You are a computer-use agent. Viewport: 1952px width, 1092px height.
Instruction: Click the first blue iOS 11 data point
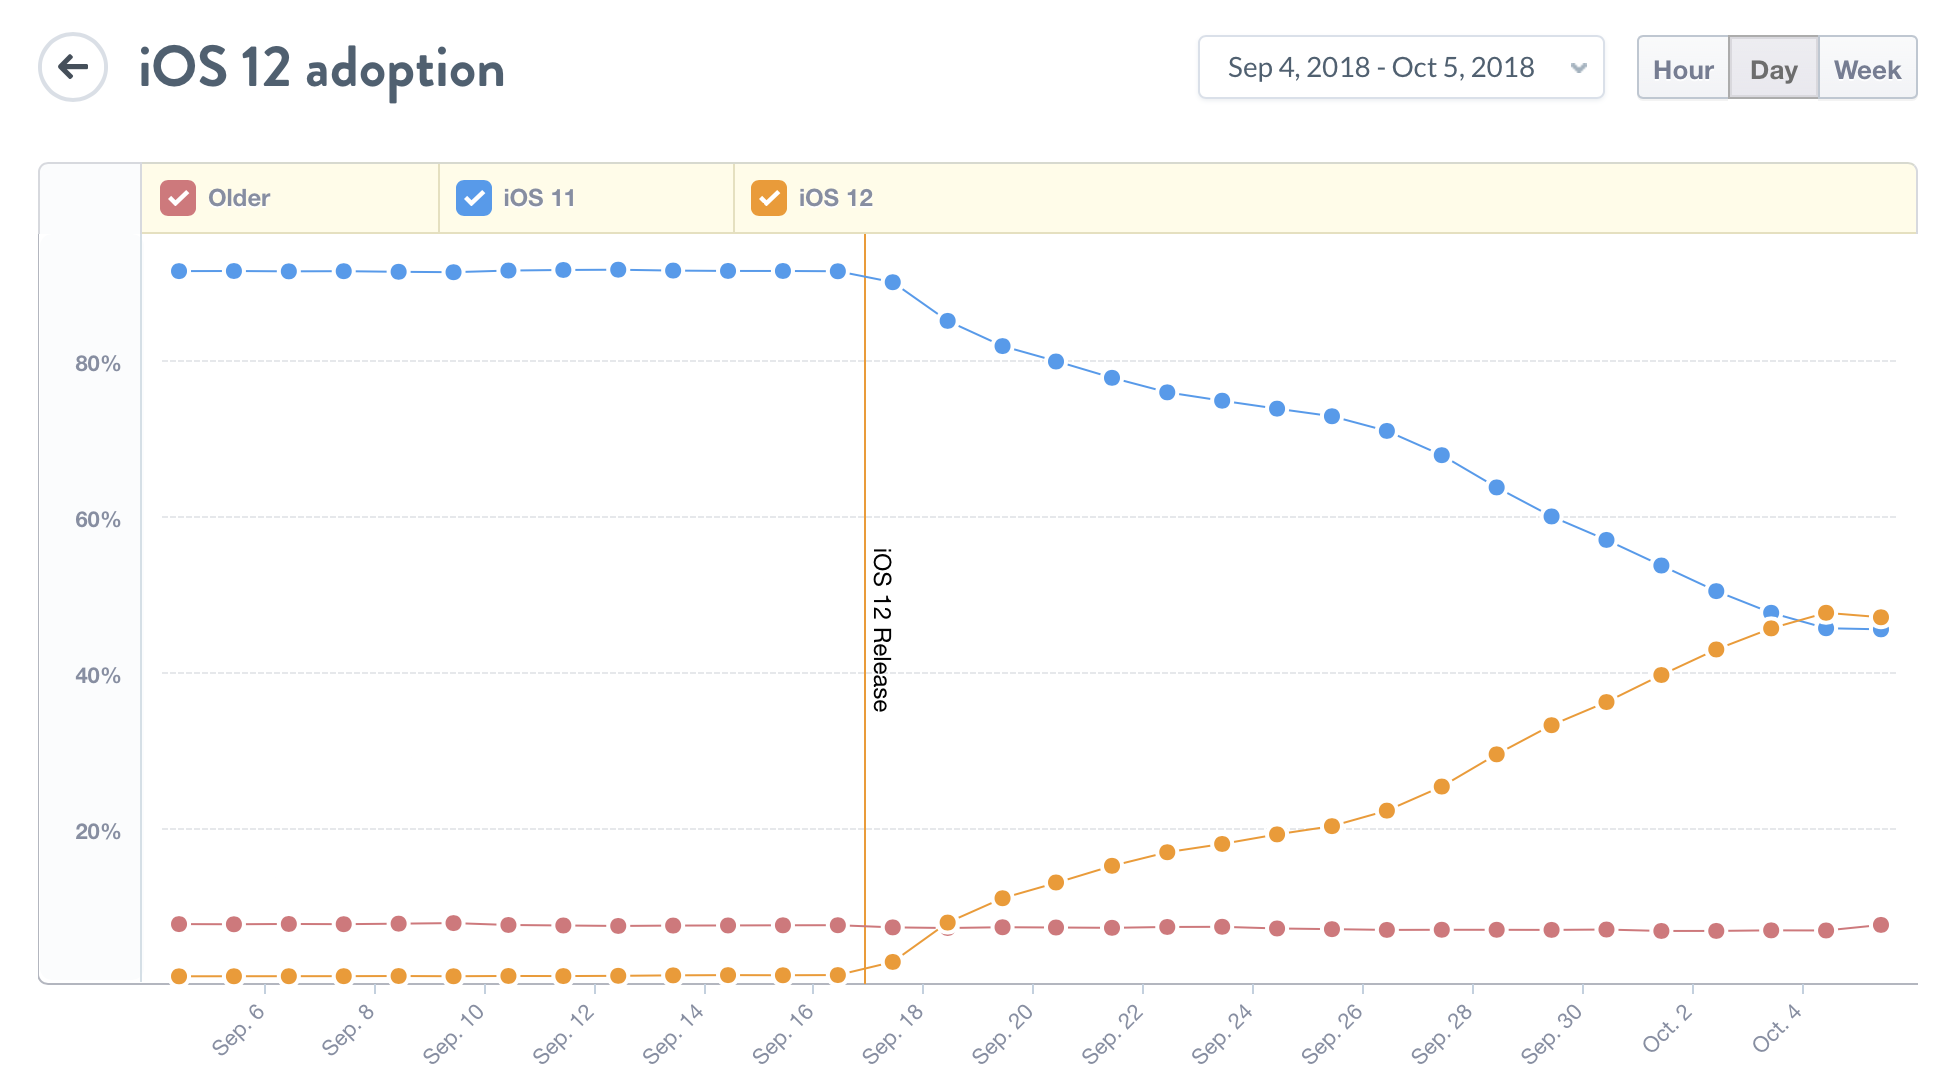pos(179,271)
